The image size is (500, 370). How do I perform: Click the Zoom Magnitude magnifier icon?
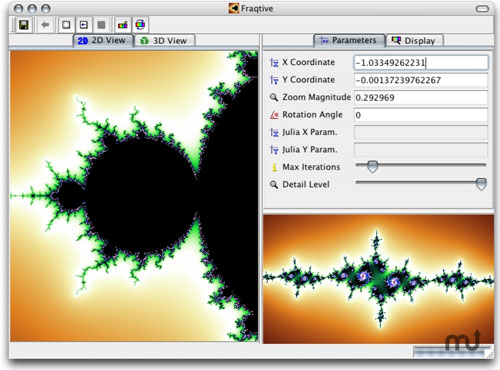point(274,97)
